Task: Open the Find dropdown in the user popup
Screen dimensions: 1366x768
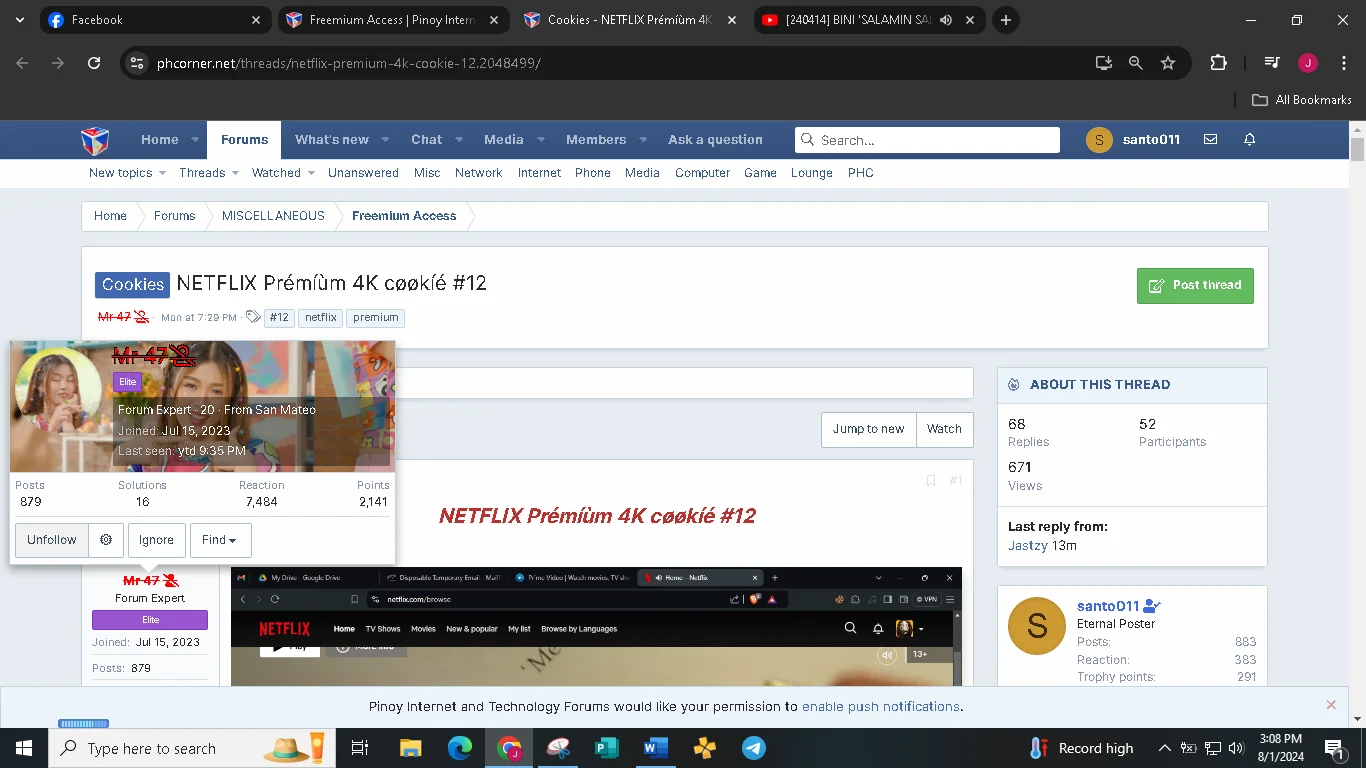Action: click(220, 540)
